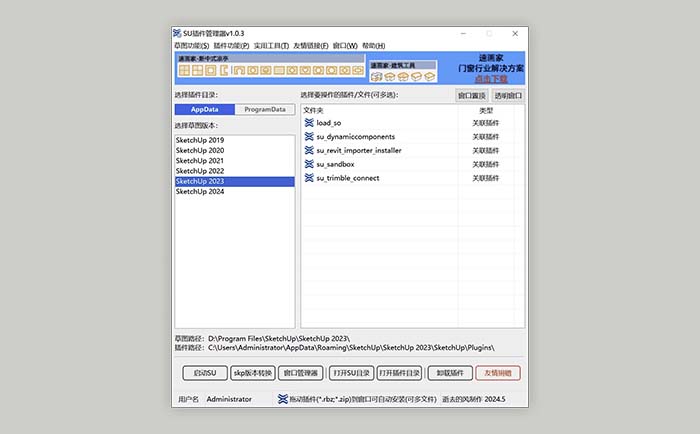Click the su_sandbox plugin icon
Screen dimensions: 700x434
[309, 164]
